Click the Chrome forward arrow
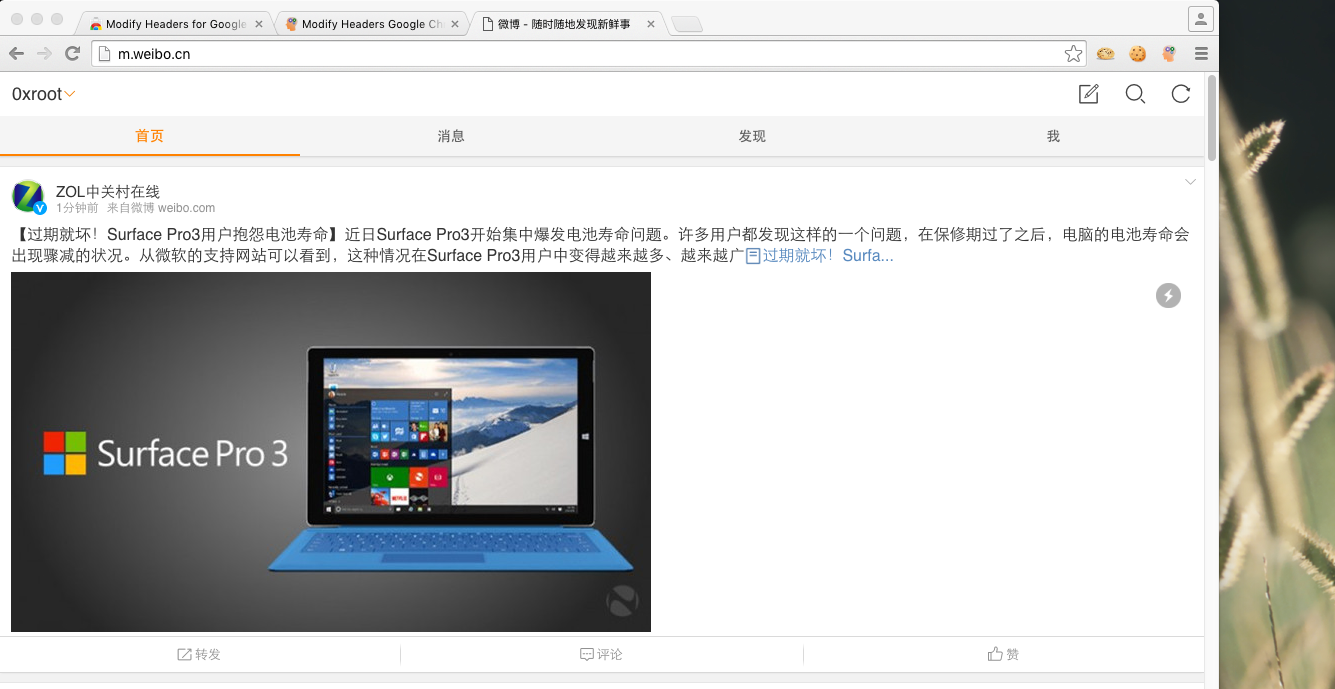Viewport: 1335px width, 689px height. coord(44,54)
